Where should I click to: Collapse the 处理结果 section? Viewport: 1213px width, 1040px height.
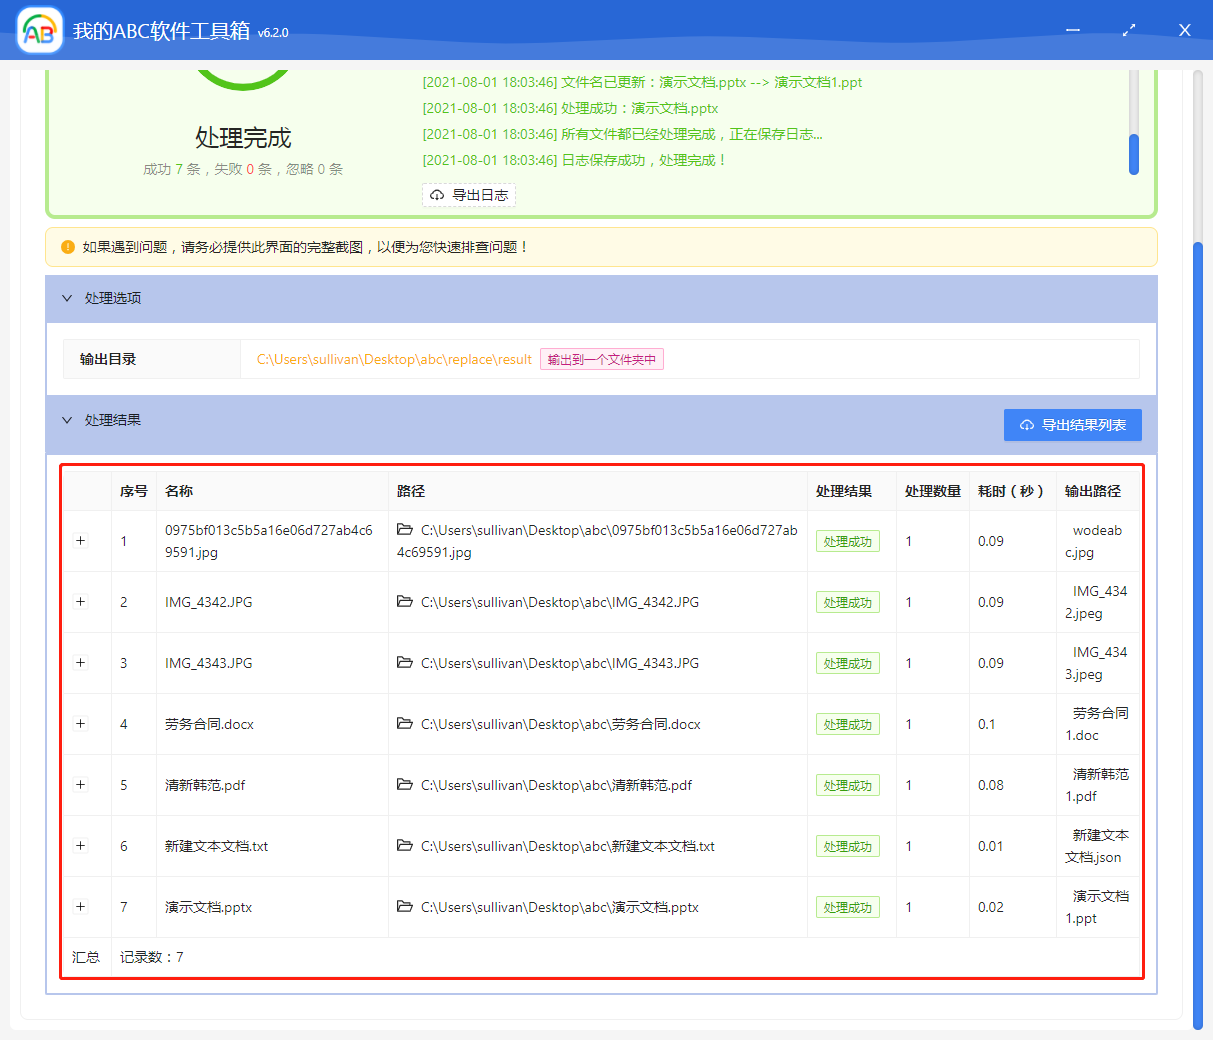(68, 420)
